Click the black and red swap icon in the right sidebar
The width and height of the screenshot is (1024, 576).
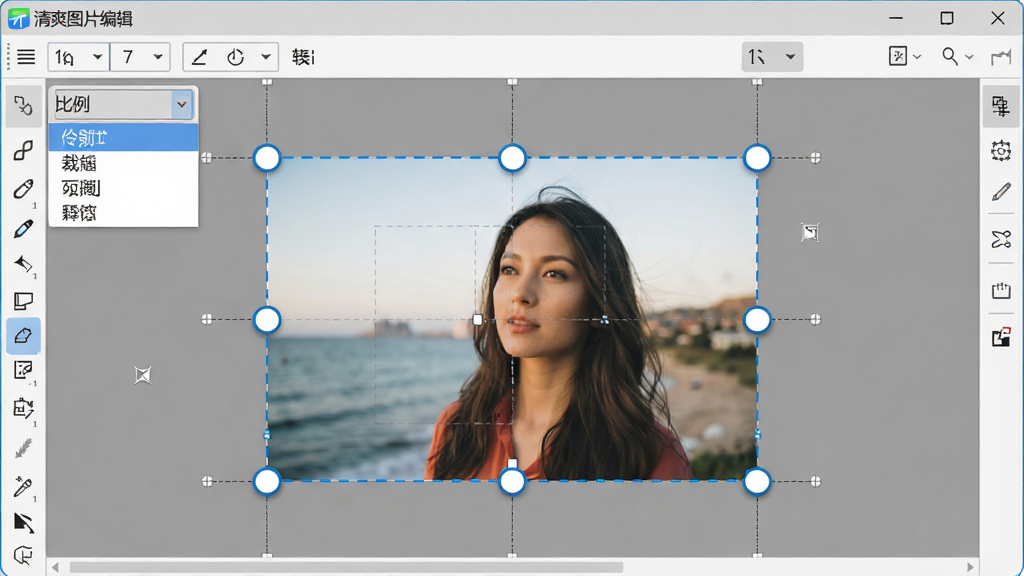coord(1000,336)
